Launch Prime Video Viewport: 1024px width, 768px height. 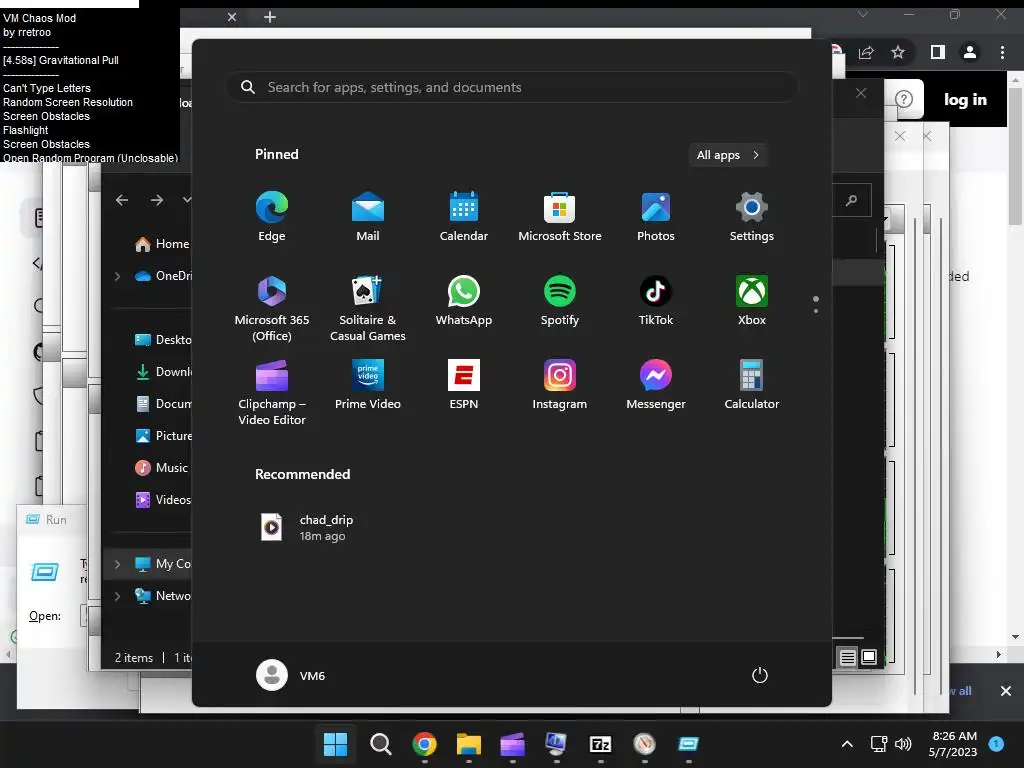[x=368, y=385]
